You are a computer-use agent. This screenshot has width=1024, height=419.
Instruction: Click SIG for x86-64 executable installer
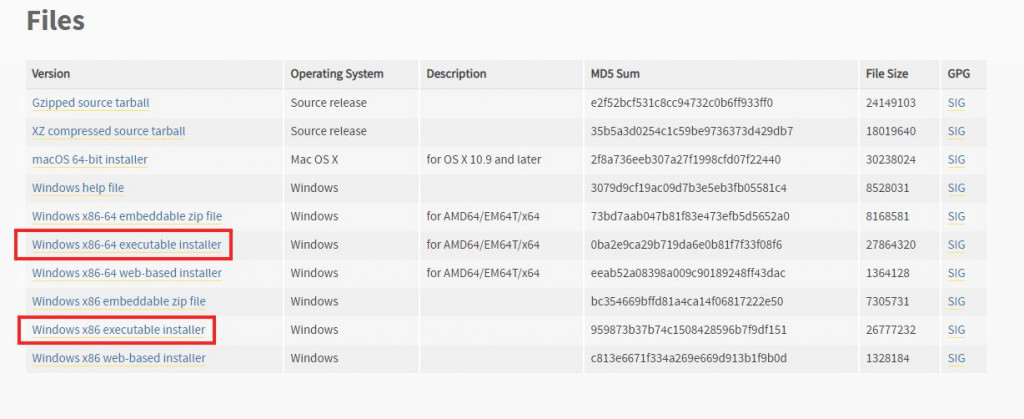(956, 245)
